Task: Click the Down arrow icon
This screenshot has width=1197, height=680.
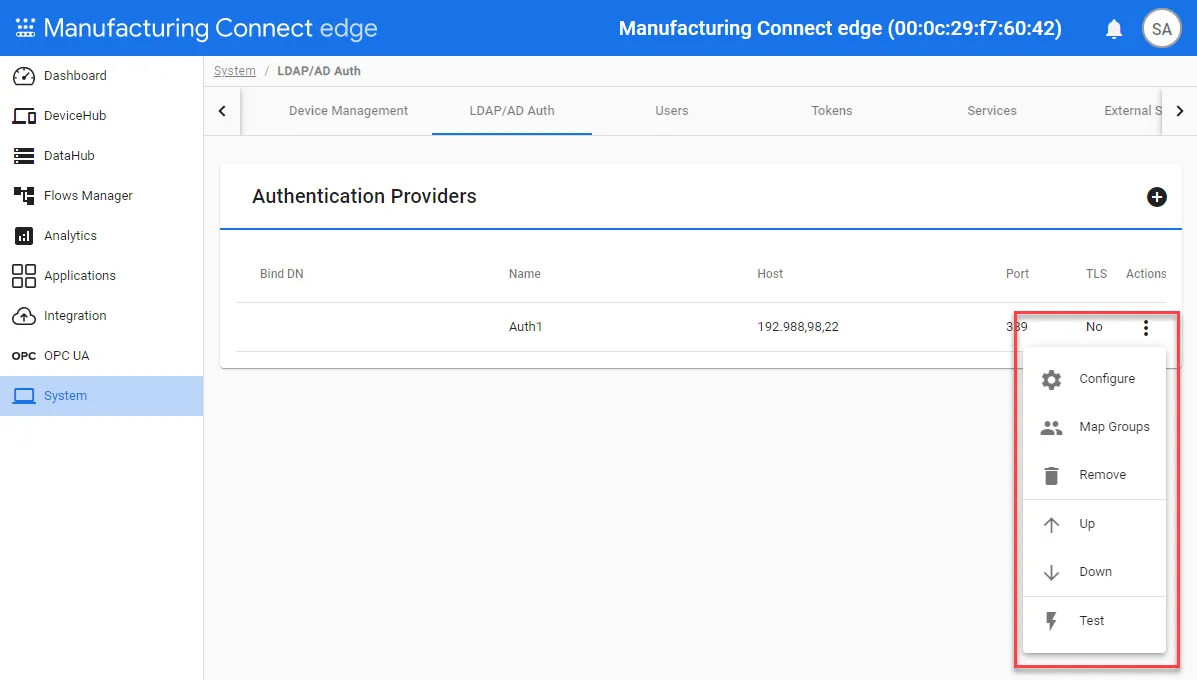Action: (x=1051, y=572)
